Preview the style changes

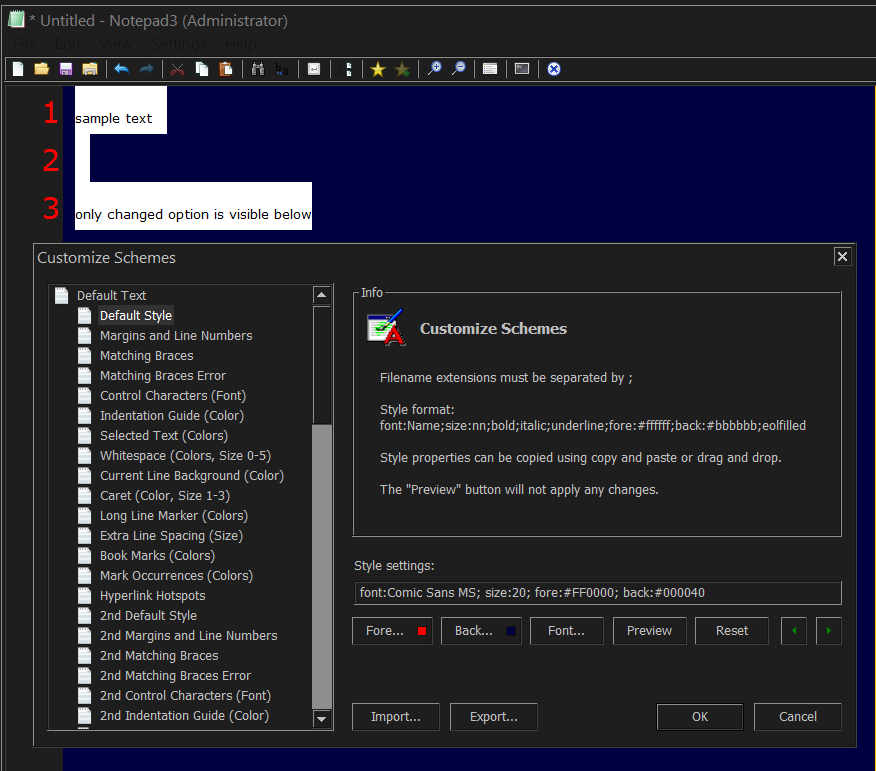[x=649, y=631]
